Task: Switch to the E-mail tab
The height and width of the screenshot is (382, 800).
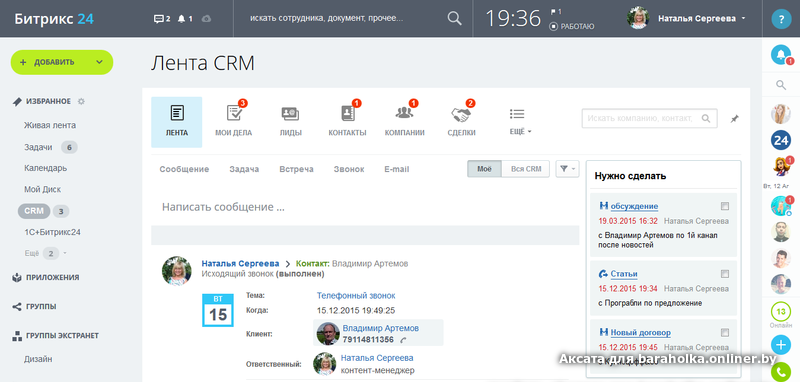Action: pos(397,169)
